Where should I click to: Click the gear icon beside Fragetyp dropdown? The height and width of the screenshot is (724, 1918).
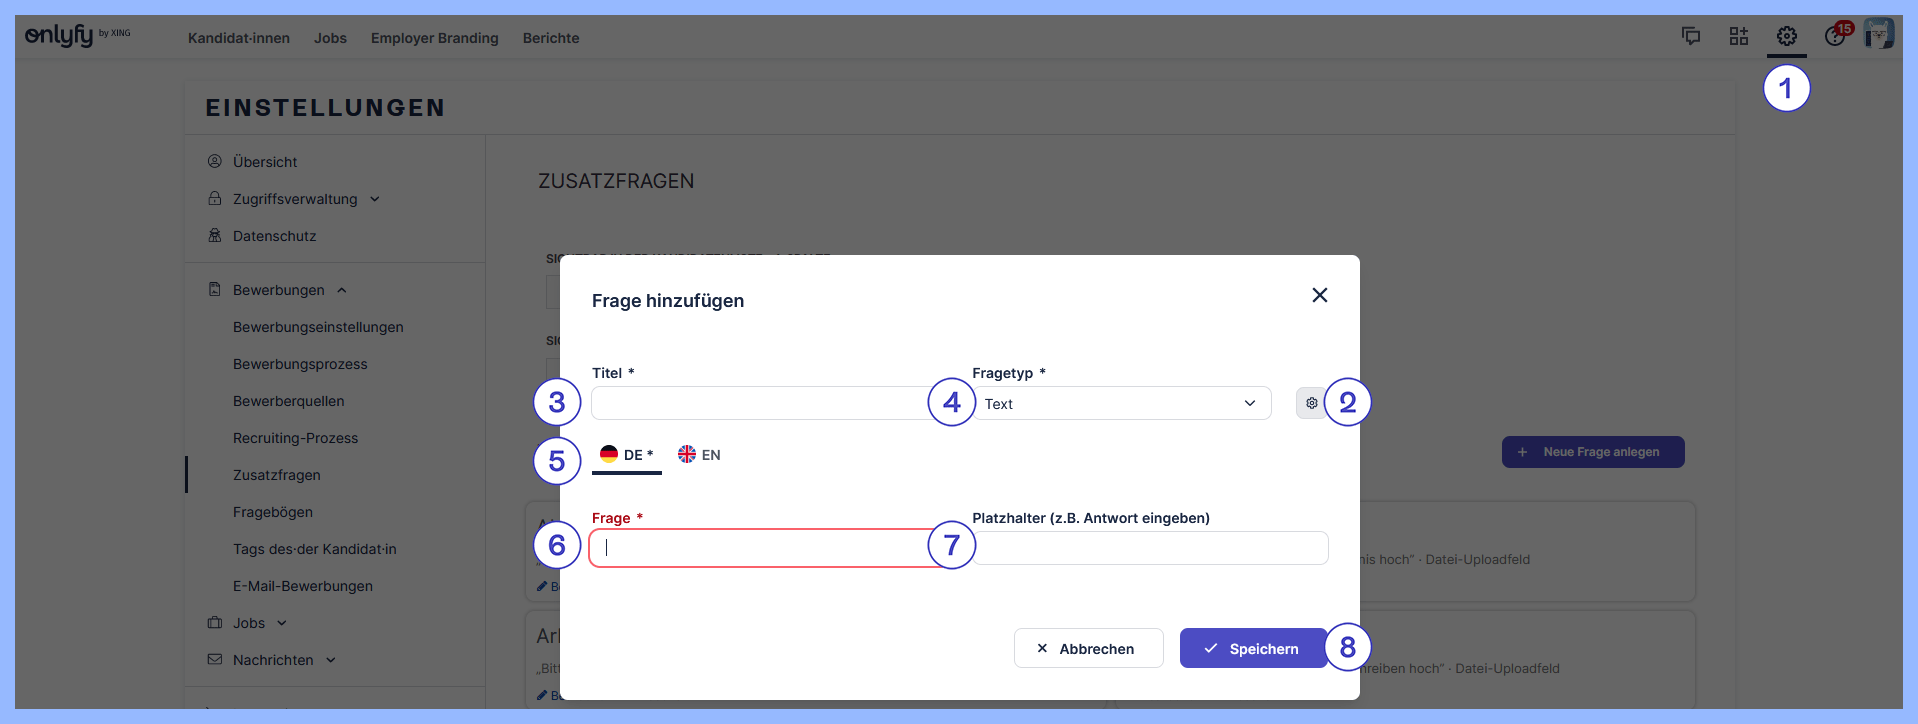[1311, 403]
